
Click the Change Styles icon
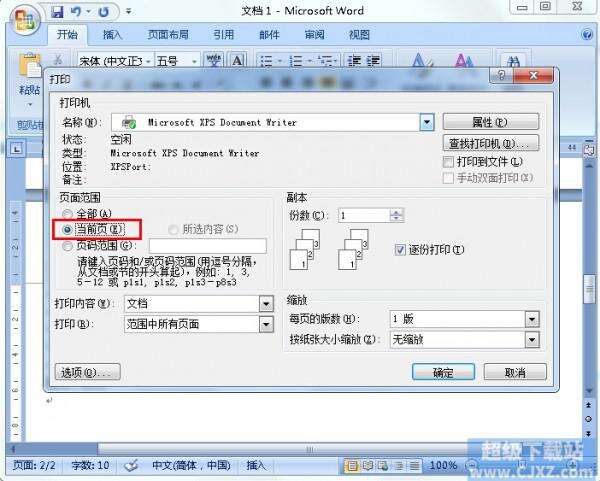click(464, 61)
